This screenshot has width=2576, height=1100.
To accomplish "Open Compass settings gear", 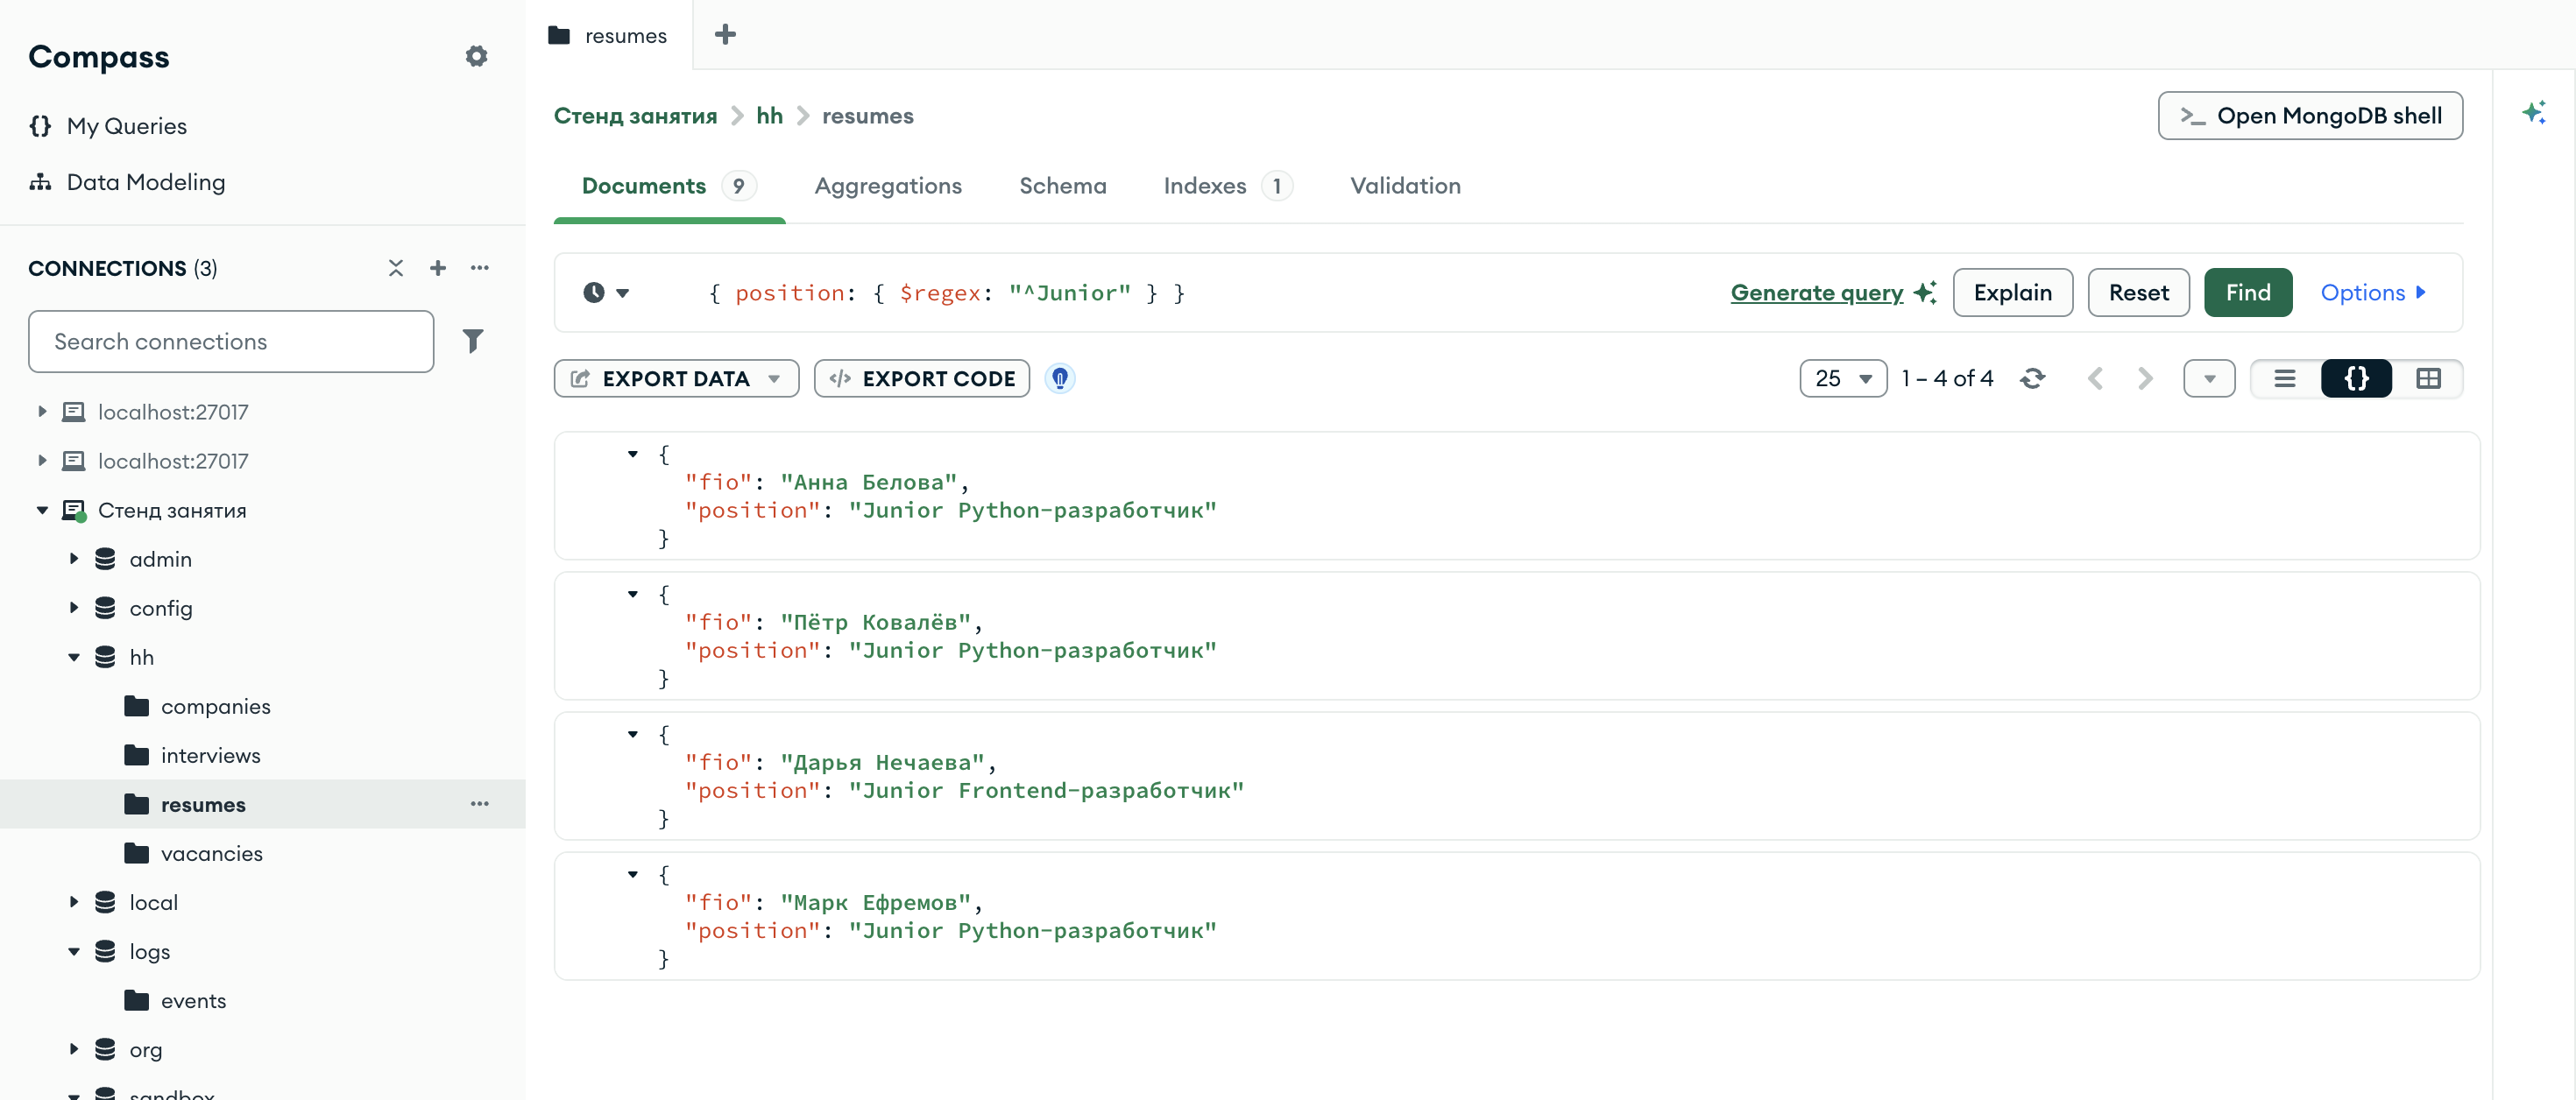I will (x=477, y=56).
